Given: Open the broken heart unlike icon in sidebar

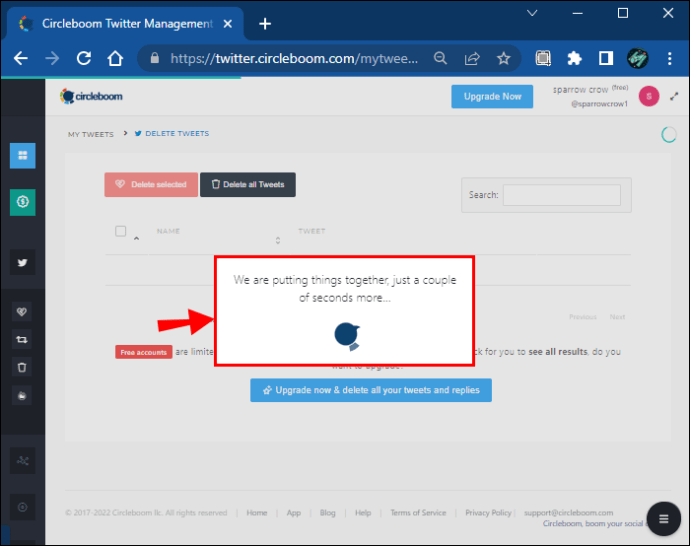Looking at the screenshot, I should 22,312.
